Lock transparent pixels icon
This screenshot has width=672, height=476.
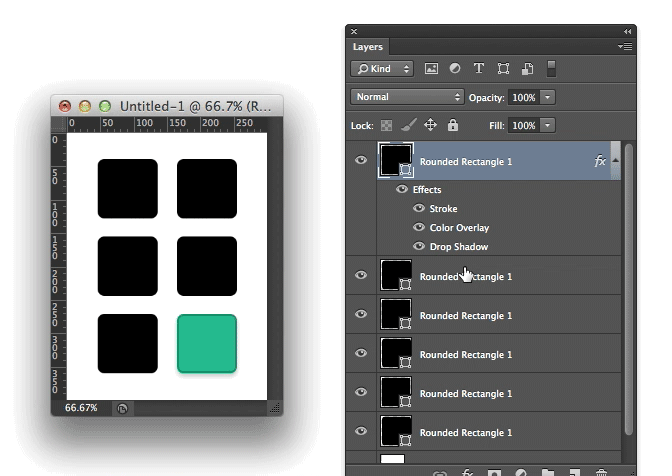tap(387, 125)
